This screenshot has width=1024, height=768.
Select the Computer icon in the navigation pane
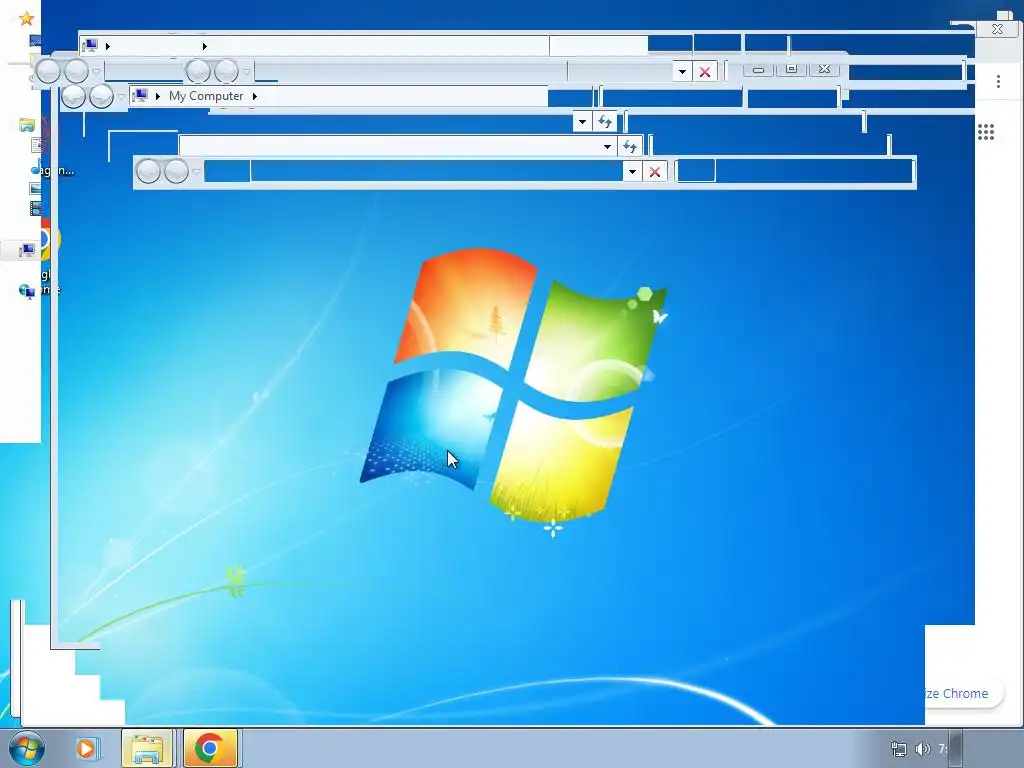pyautogui.click(x=27, y=250)
